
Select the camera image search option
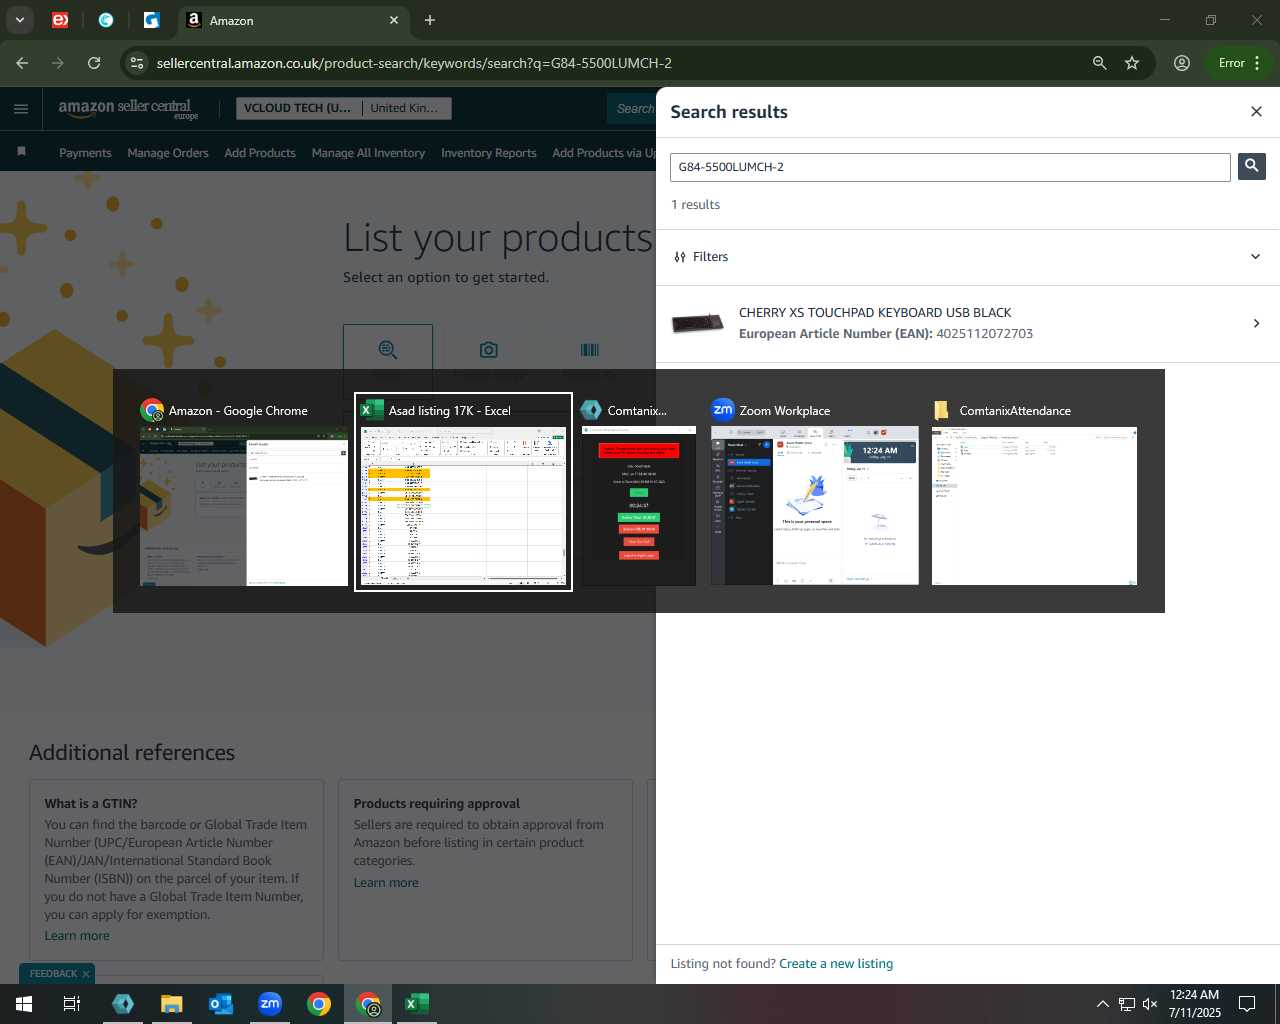click(x=488, y=349)
